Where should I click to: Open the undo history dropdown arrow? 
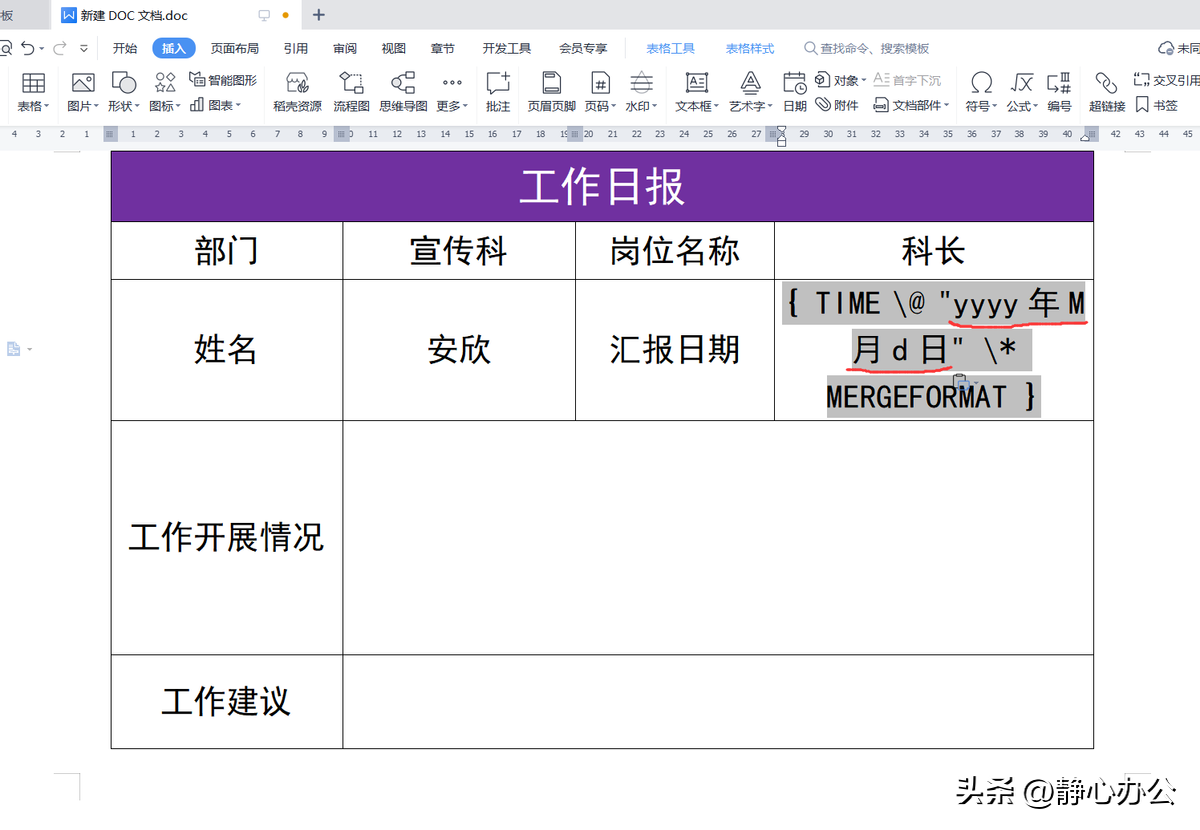41,48
